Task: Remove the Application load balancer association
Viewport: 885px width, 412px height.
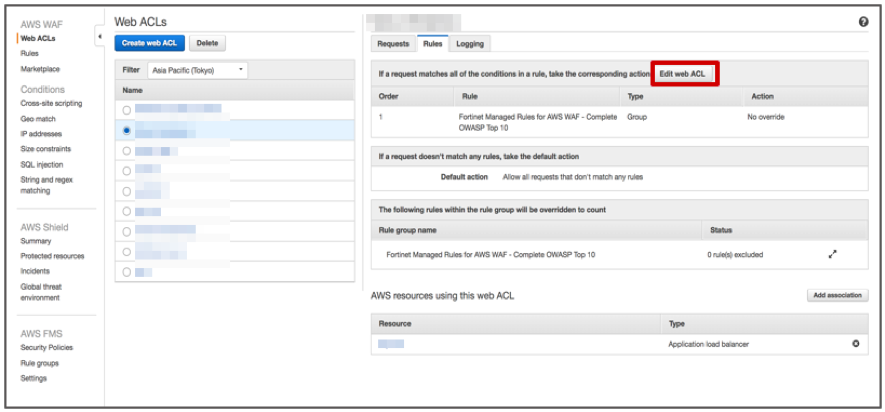Action: [x=855, y=344]
